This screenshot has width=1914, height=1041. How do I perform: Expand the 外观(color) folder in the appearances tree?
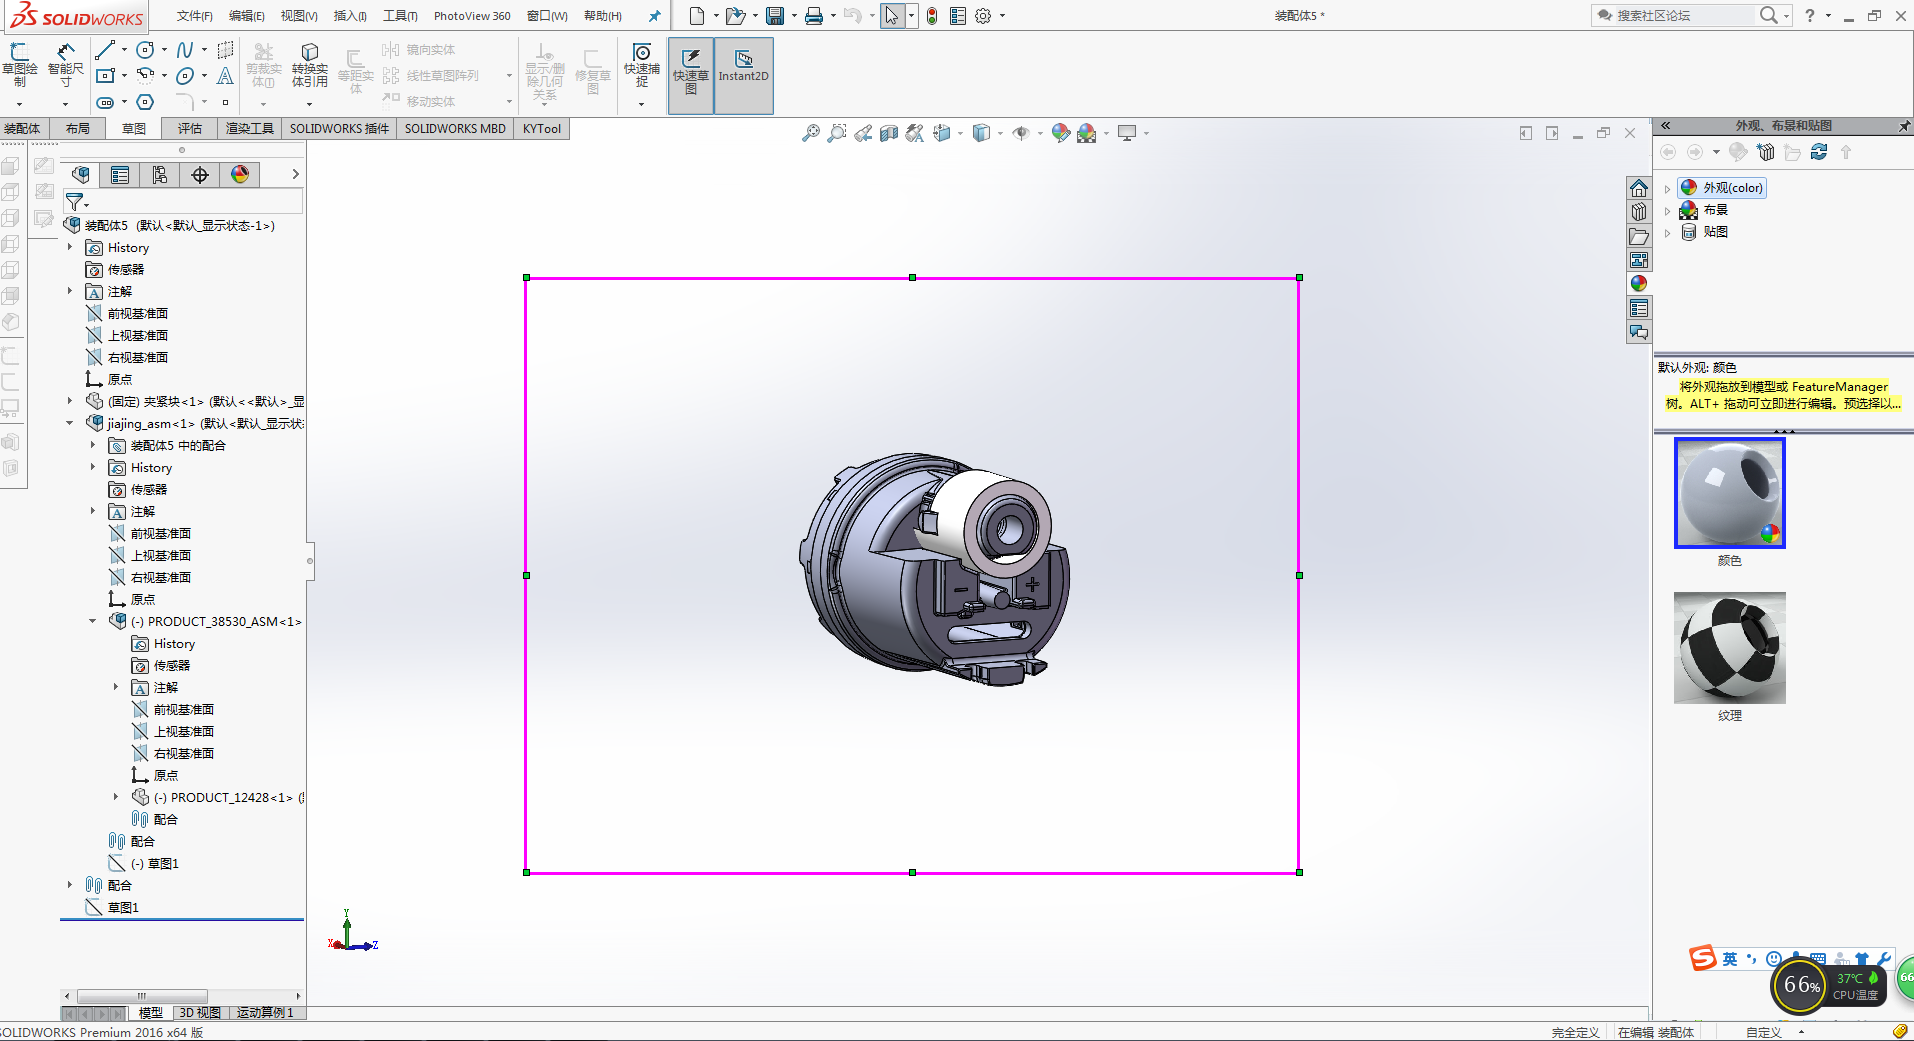tap(1667, 188)
